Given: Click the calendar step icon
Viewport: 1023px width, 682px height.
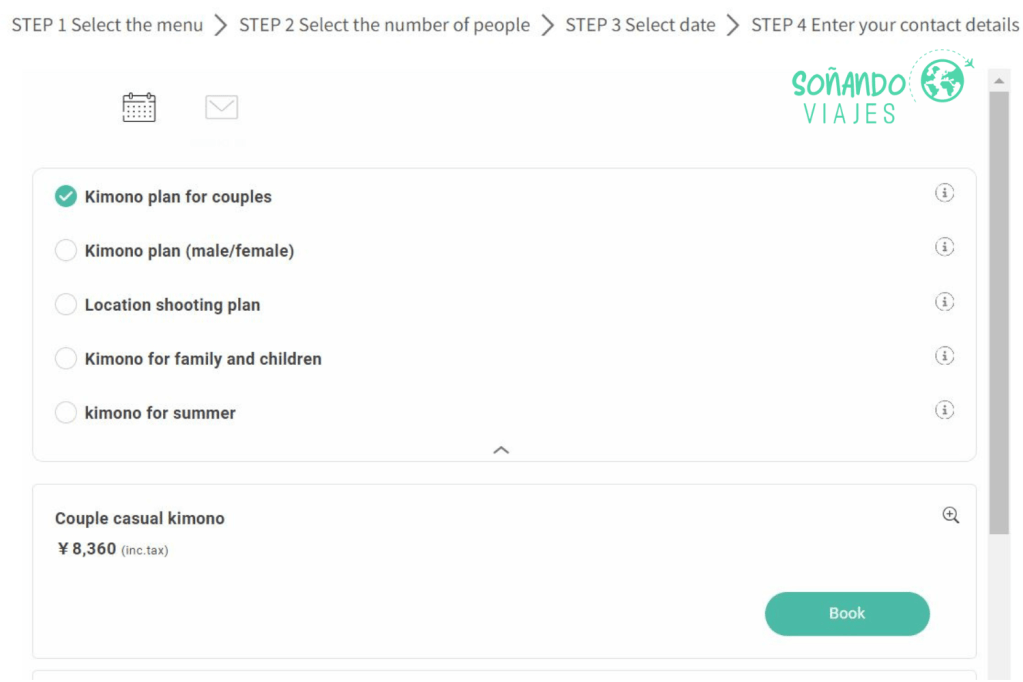Looking at the screenshot, I should coord(139,107).
